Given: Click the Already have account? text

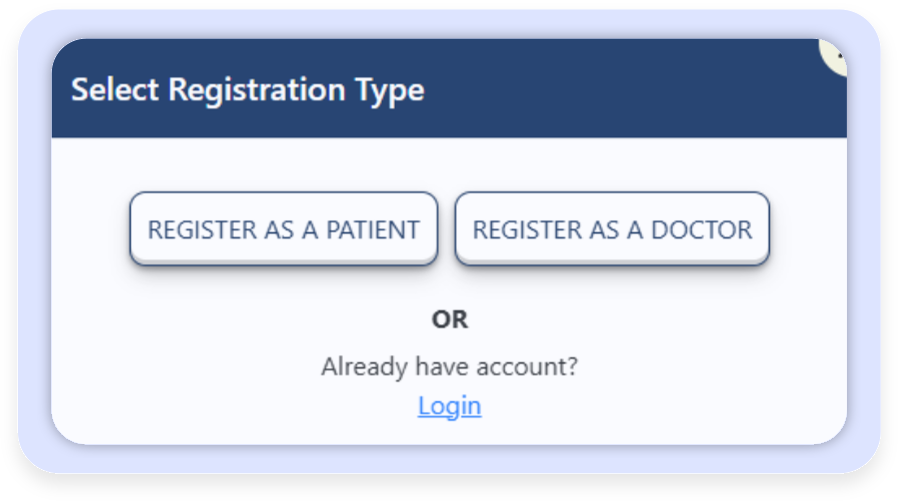Looking at the screenshot, I should coord(449,367).
